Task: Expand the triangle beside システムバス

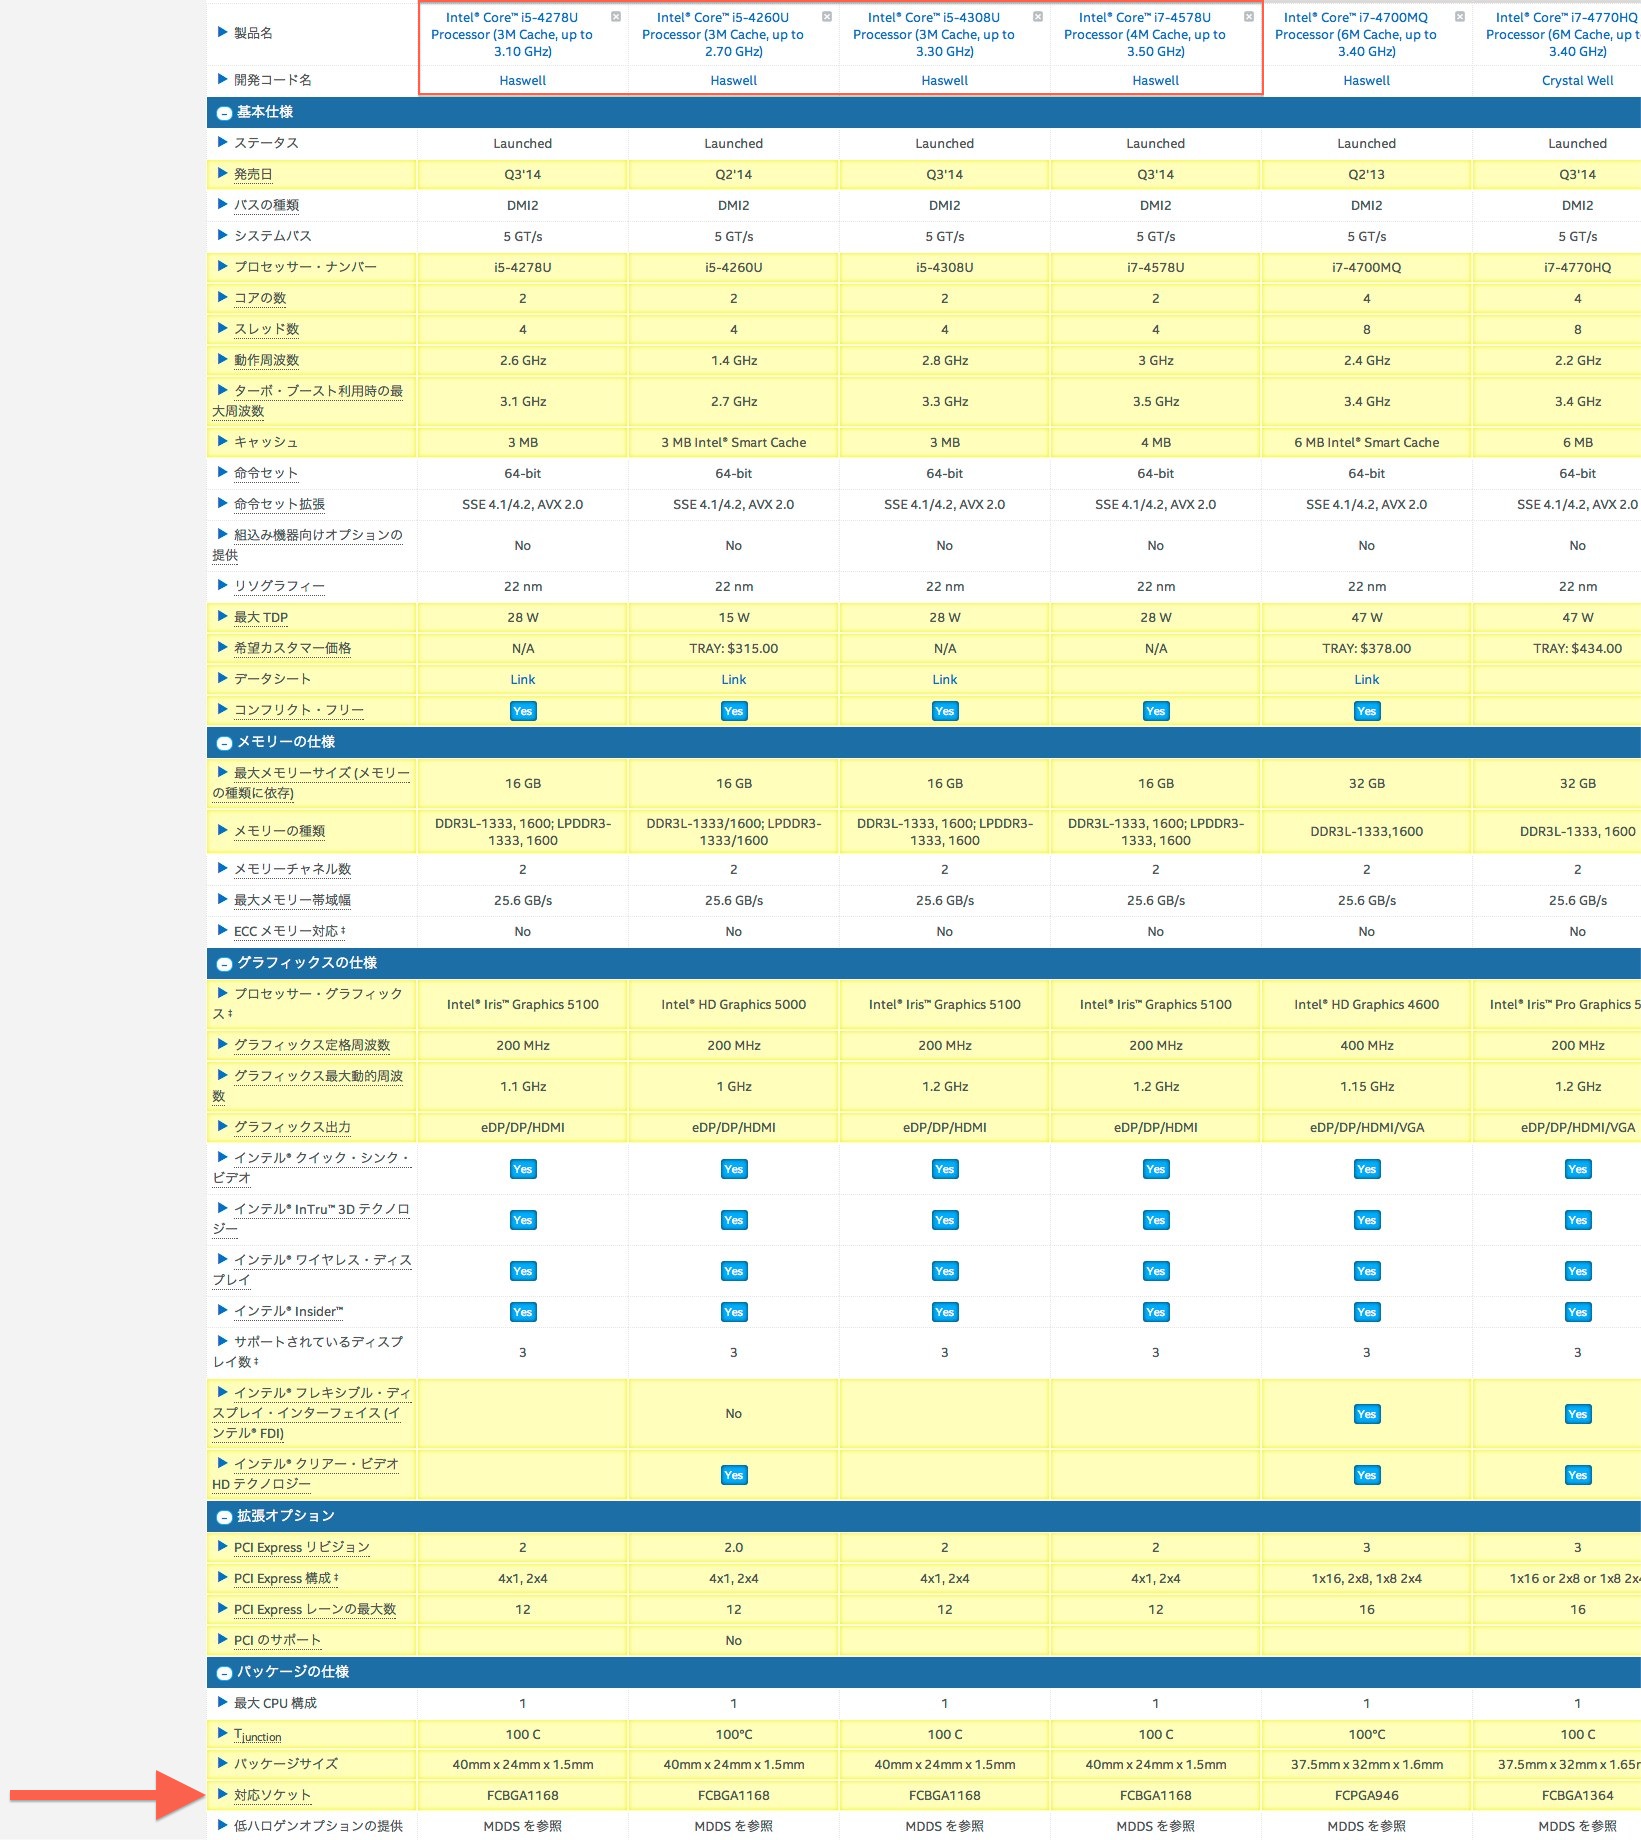Action: pos(222,235)
